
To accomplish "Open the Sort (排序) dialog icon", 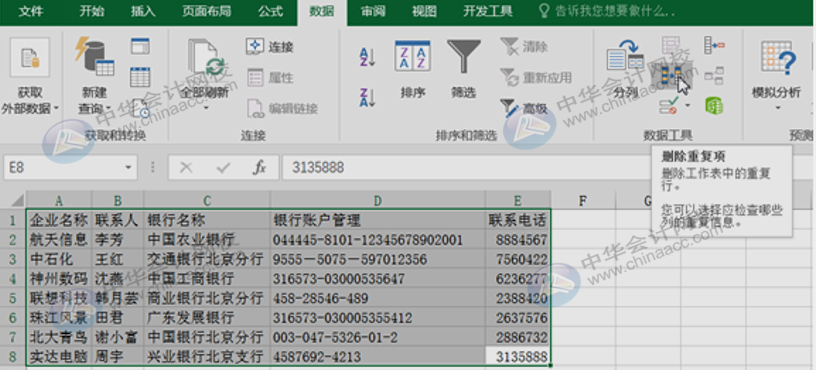I will pos(412,56).
